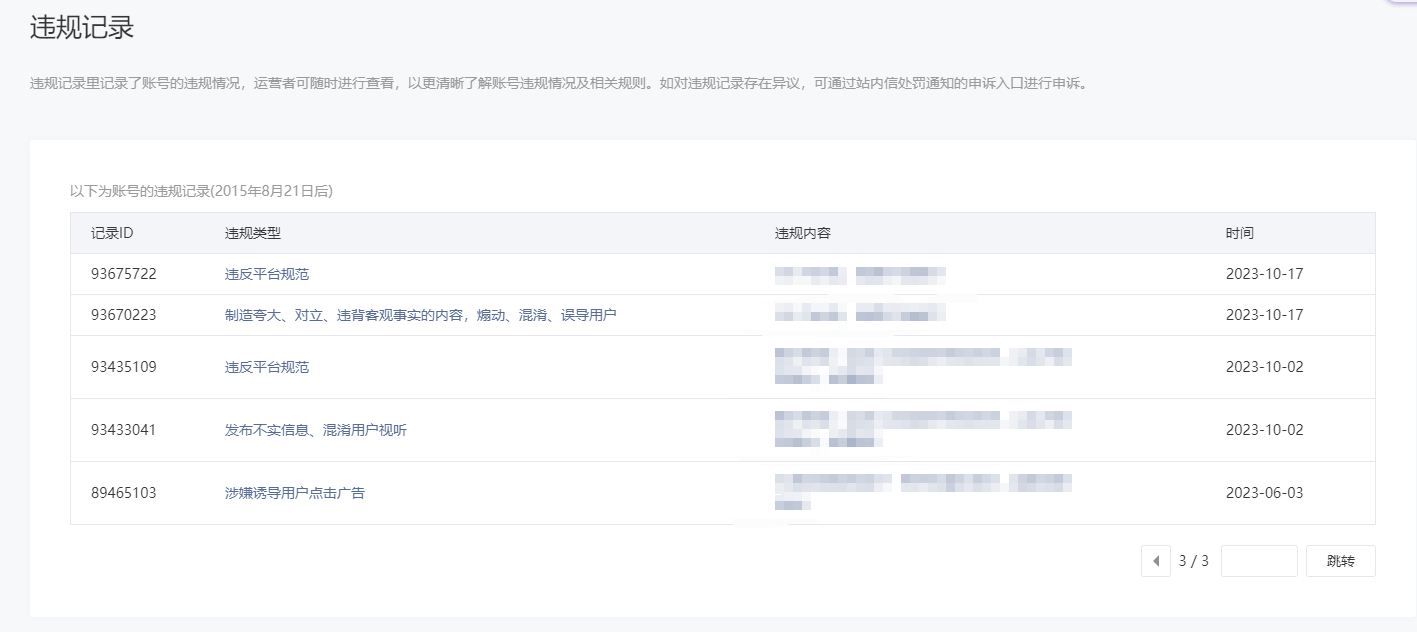Select record ID 93433041
Screen dimensions: 1417x632
[x=123, y=430]
